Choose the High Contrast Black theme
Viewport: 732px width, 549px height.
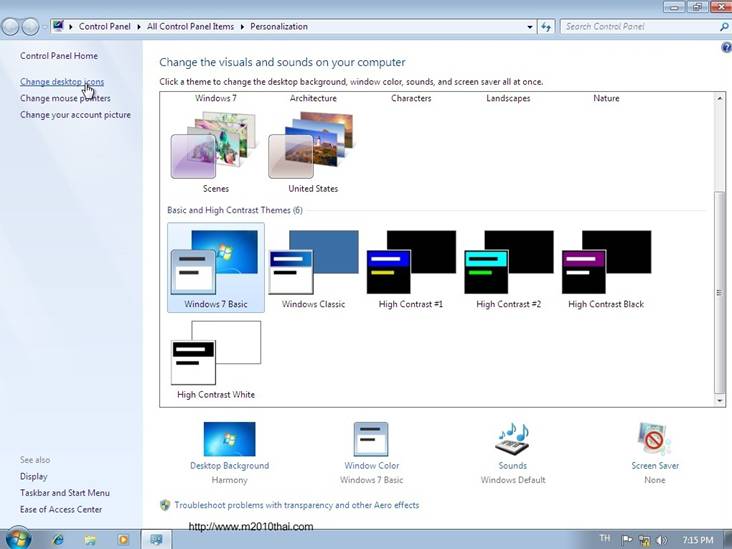(x=606, y=267)
